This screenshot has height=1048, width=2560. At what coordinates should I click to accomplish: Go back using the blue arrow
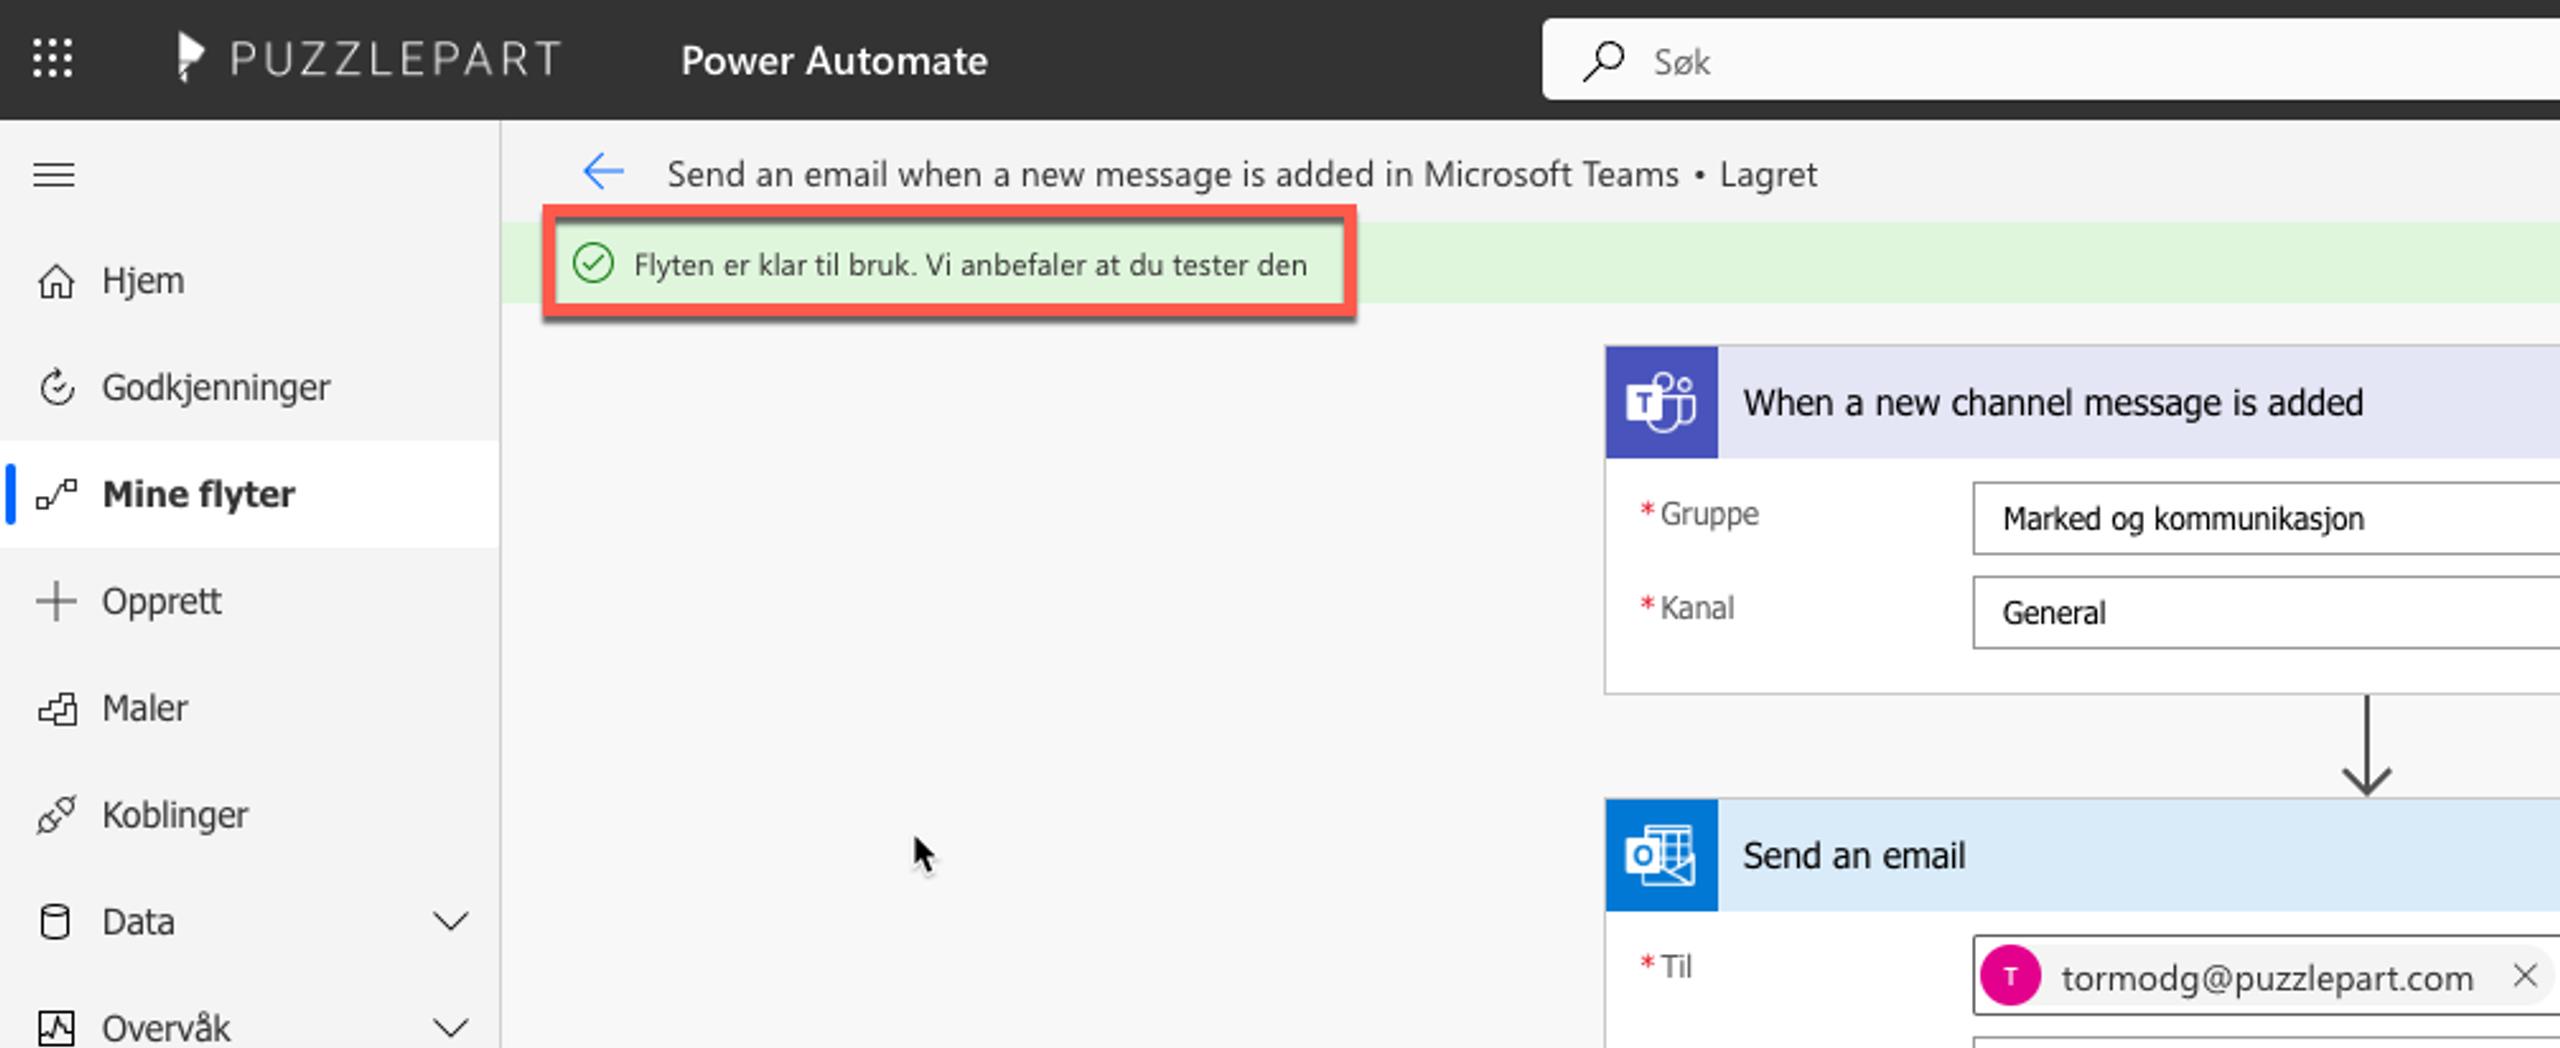click(603, 172)
